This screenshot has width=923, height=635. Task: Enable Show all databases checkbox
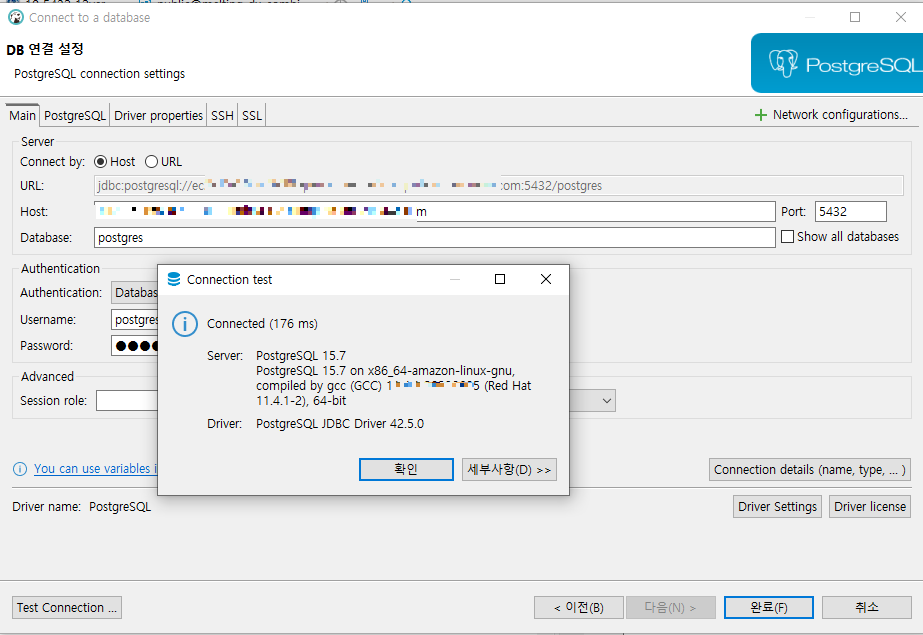pyautogui.click(x=787, y=237)
